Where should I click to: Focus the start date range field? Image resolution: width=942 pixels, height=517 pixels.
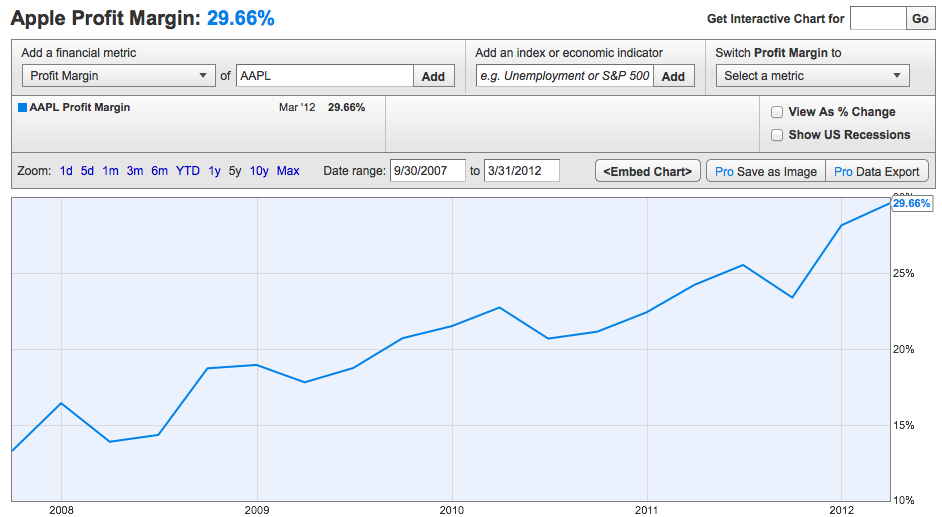pyautogui.click(x=428, y=171)
